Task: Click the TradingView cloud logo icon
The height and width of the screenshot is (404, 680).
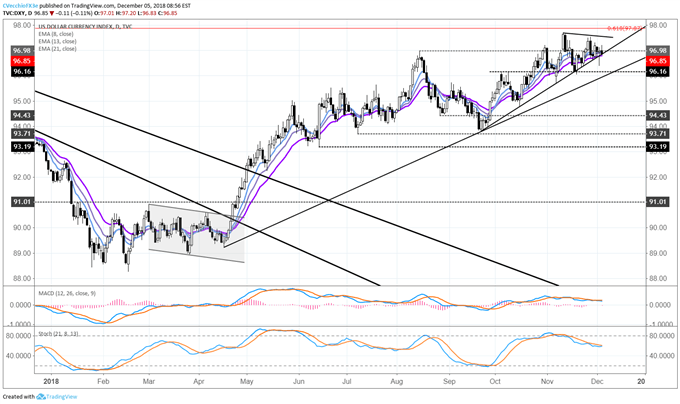Action: pyautogui.click(x=41, y=397)
